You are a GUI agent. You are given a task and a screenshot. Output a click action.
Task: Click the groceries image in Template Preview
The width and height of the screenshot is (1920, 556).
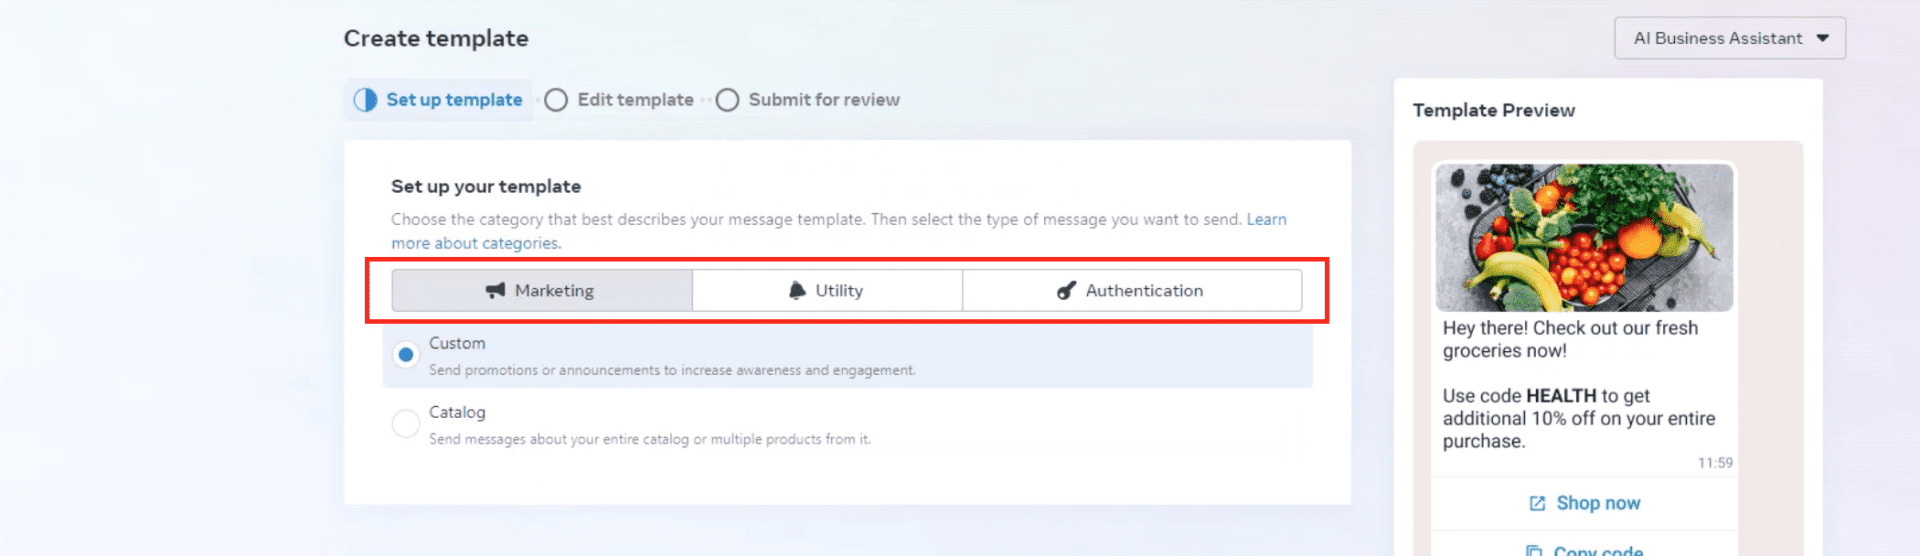pos(1584,237)
